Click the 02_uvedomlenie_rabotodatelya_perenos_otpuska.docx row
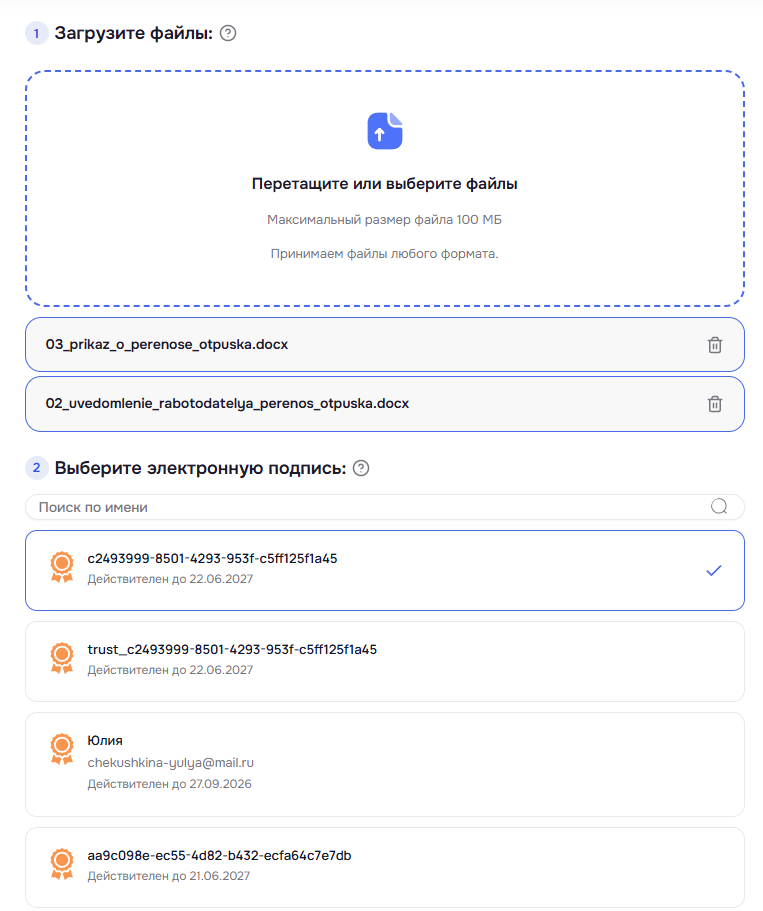 (385, 404)
